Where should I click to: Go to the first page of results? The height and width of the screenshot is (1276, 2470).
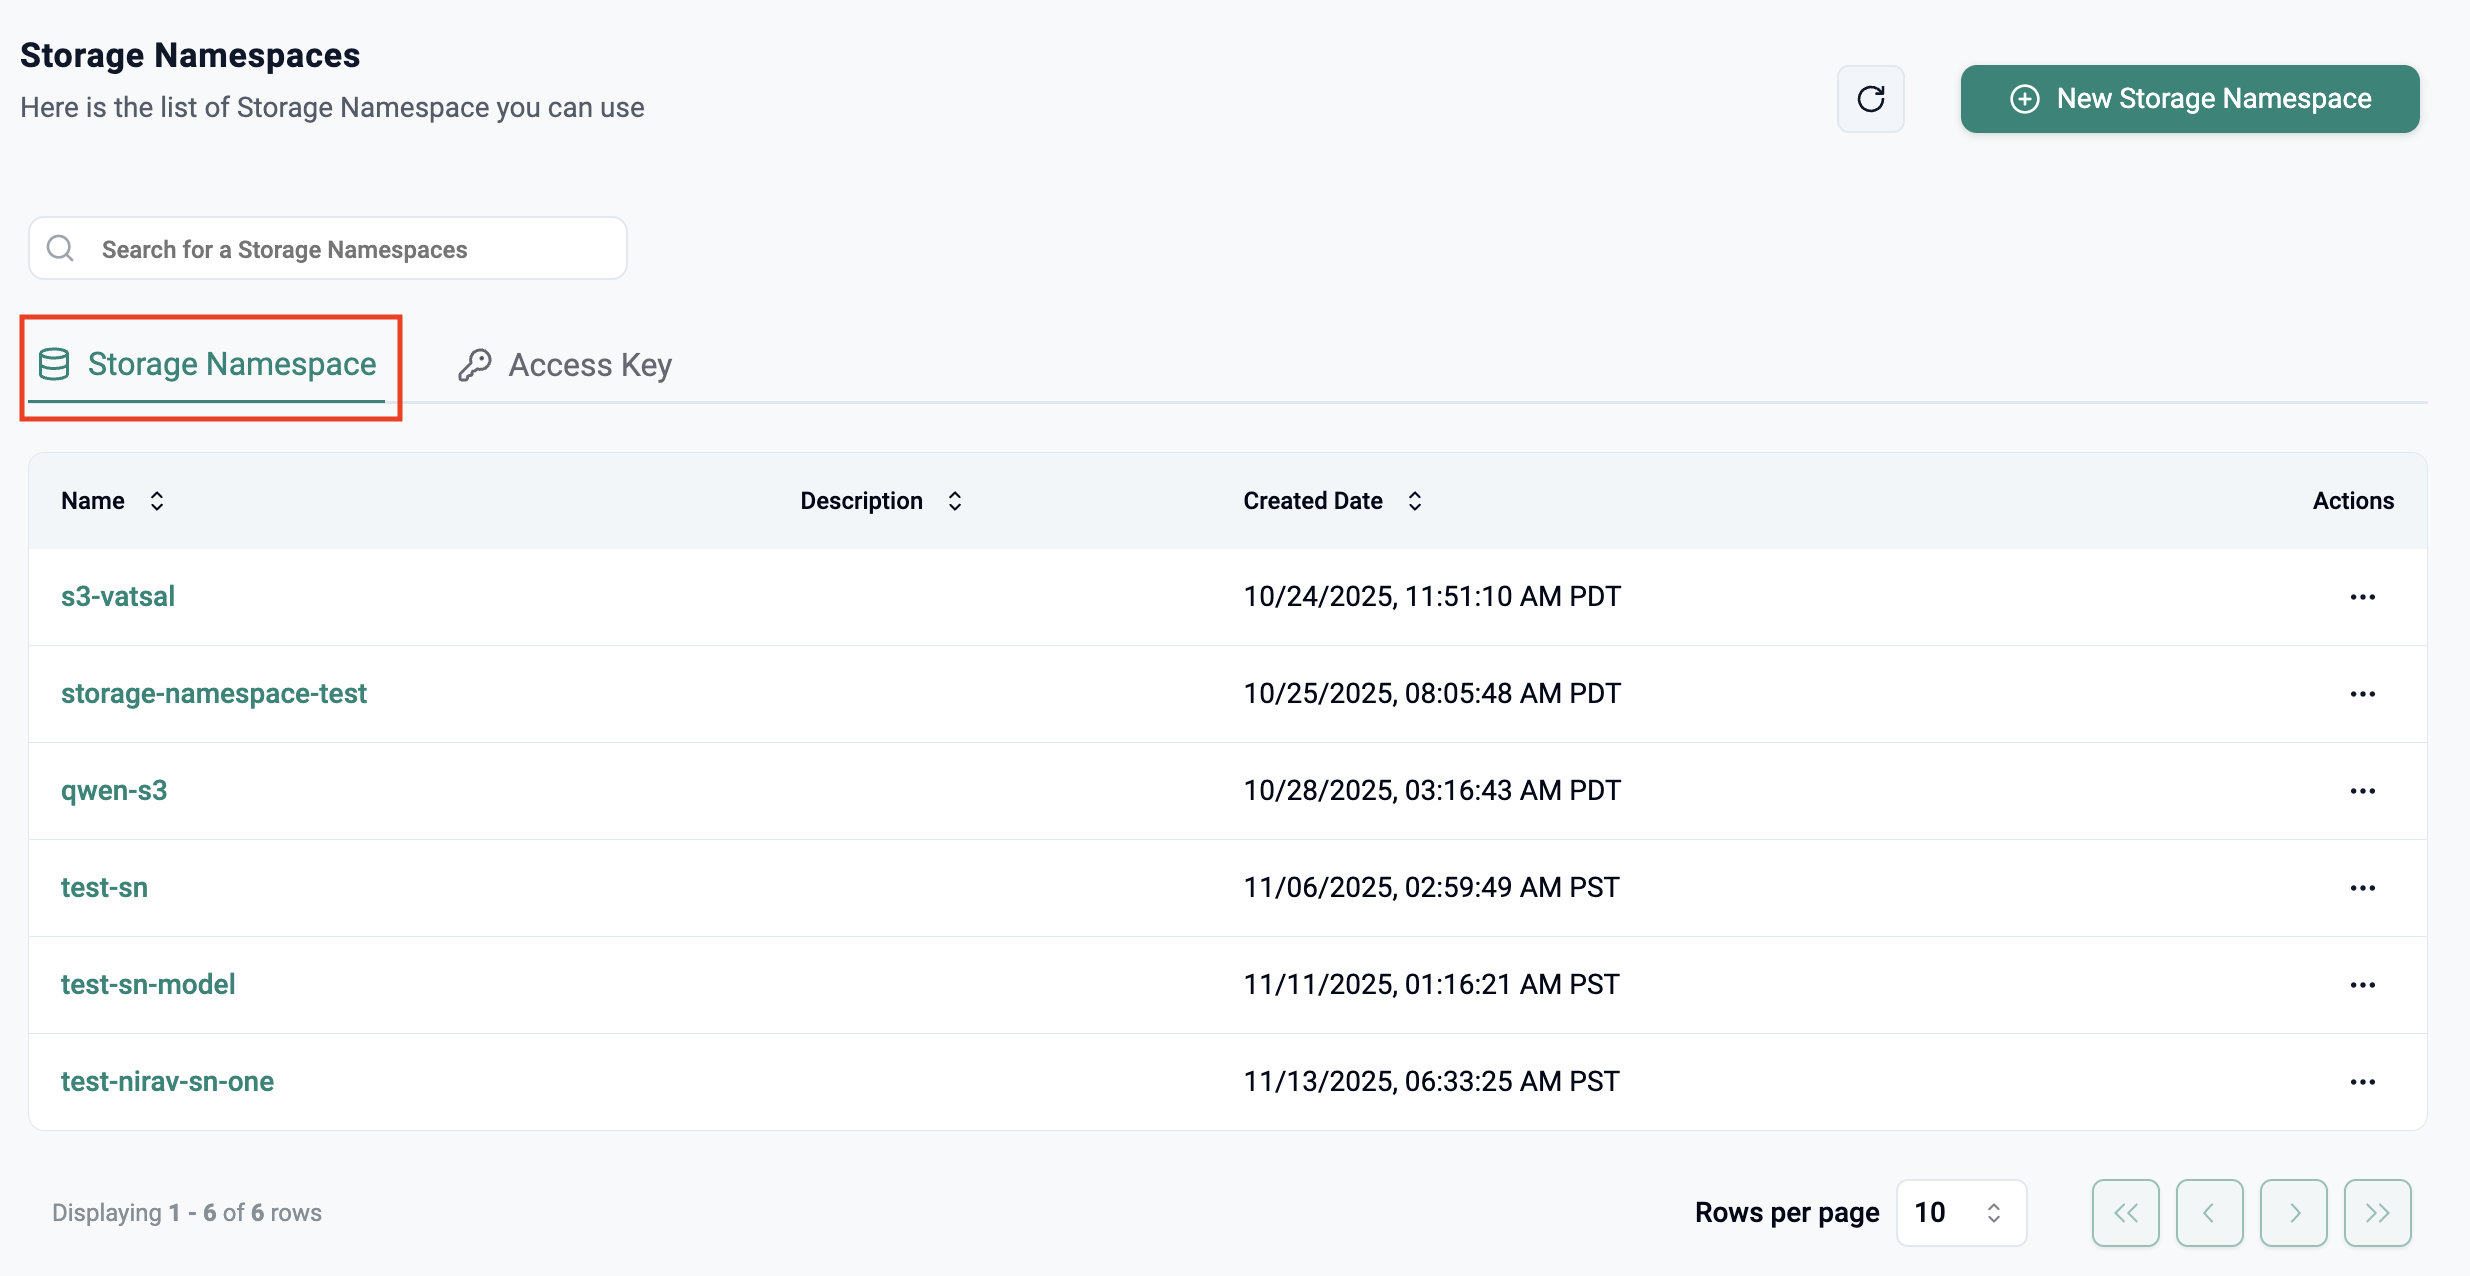(x=2125, y=1213)
